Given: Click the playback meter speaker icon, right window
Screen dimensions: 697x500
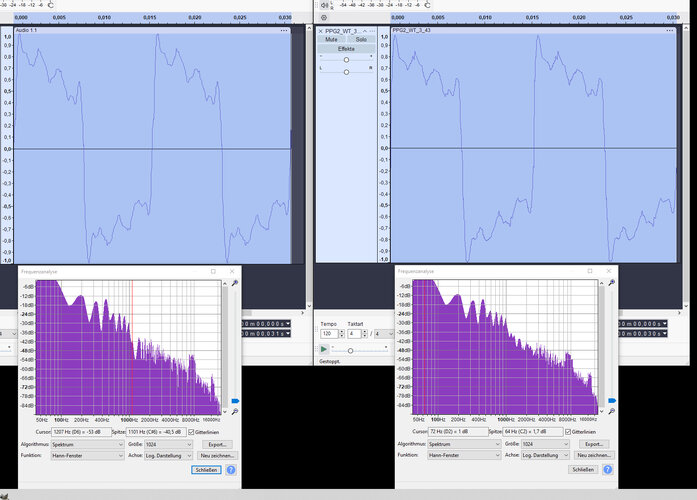Looking at the screenshot, I should (x=324, y=5).
